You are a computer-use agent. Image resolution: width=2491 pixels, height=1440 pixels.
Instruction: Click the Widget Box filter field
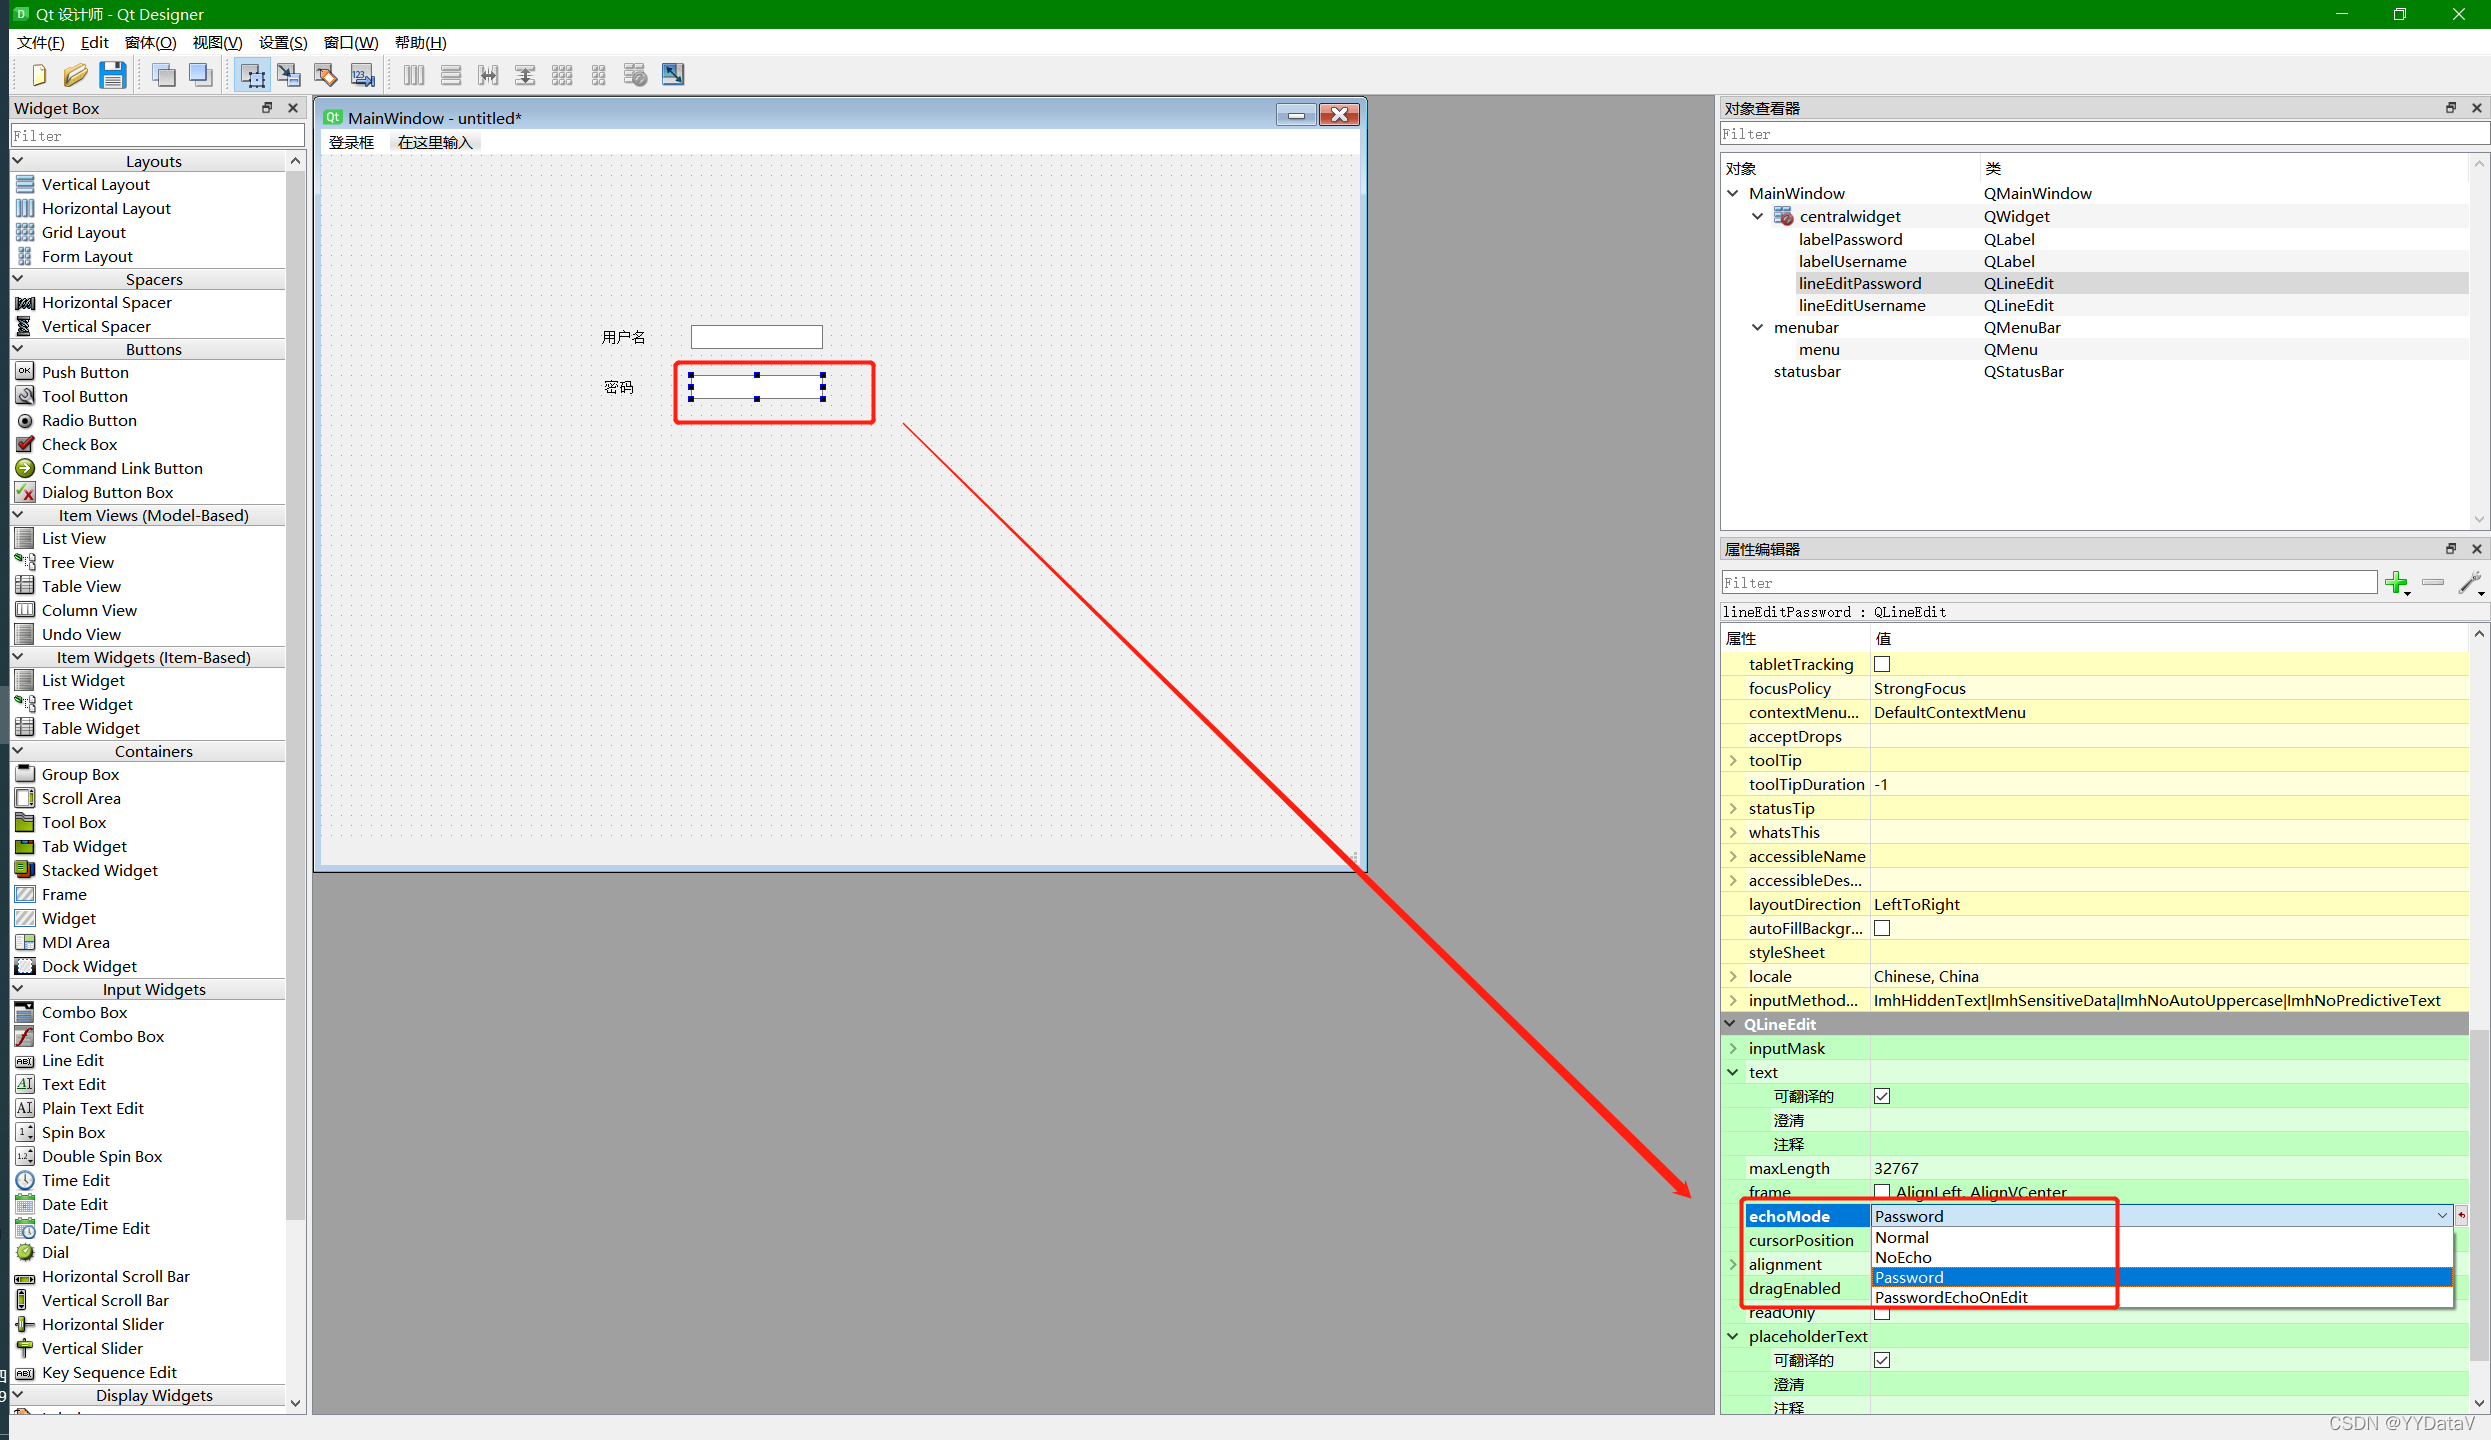tap(157, 135)
